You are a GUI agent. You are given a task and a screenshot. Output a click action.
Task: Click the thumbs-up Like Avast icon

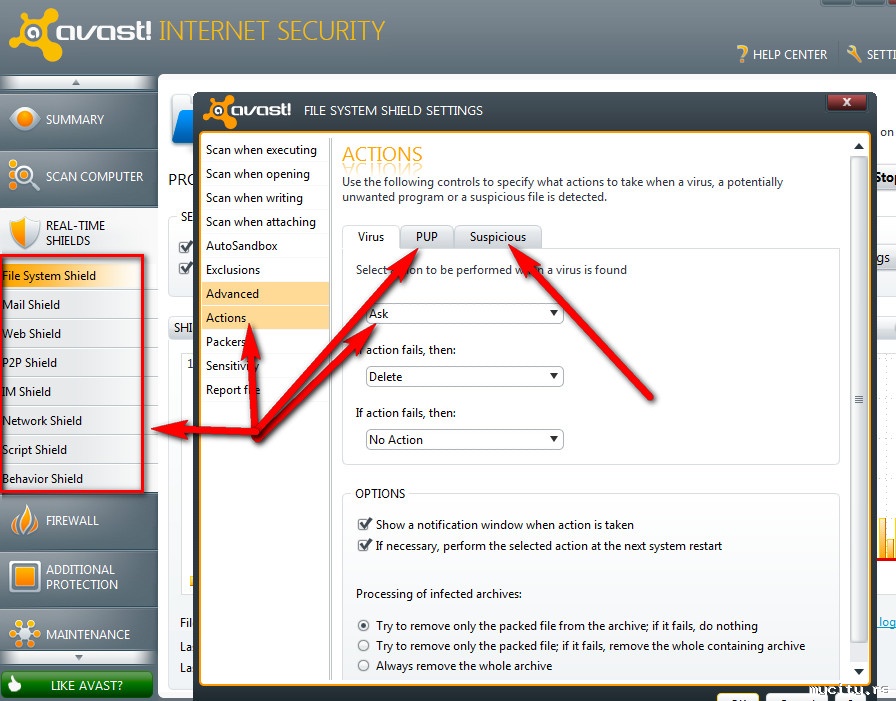(15, 684)
